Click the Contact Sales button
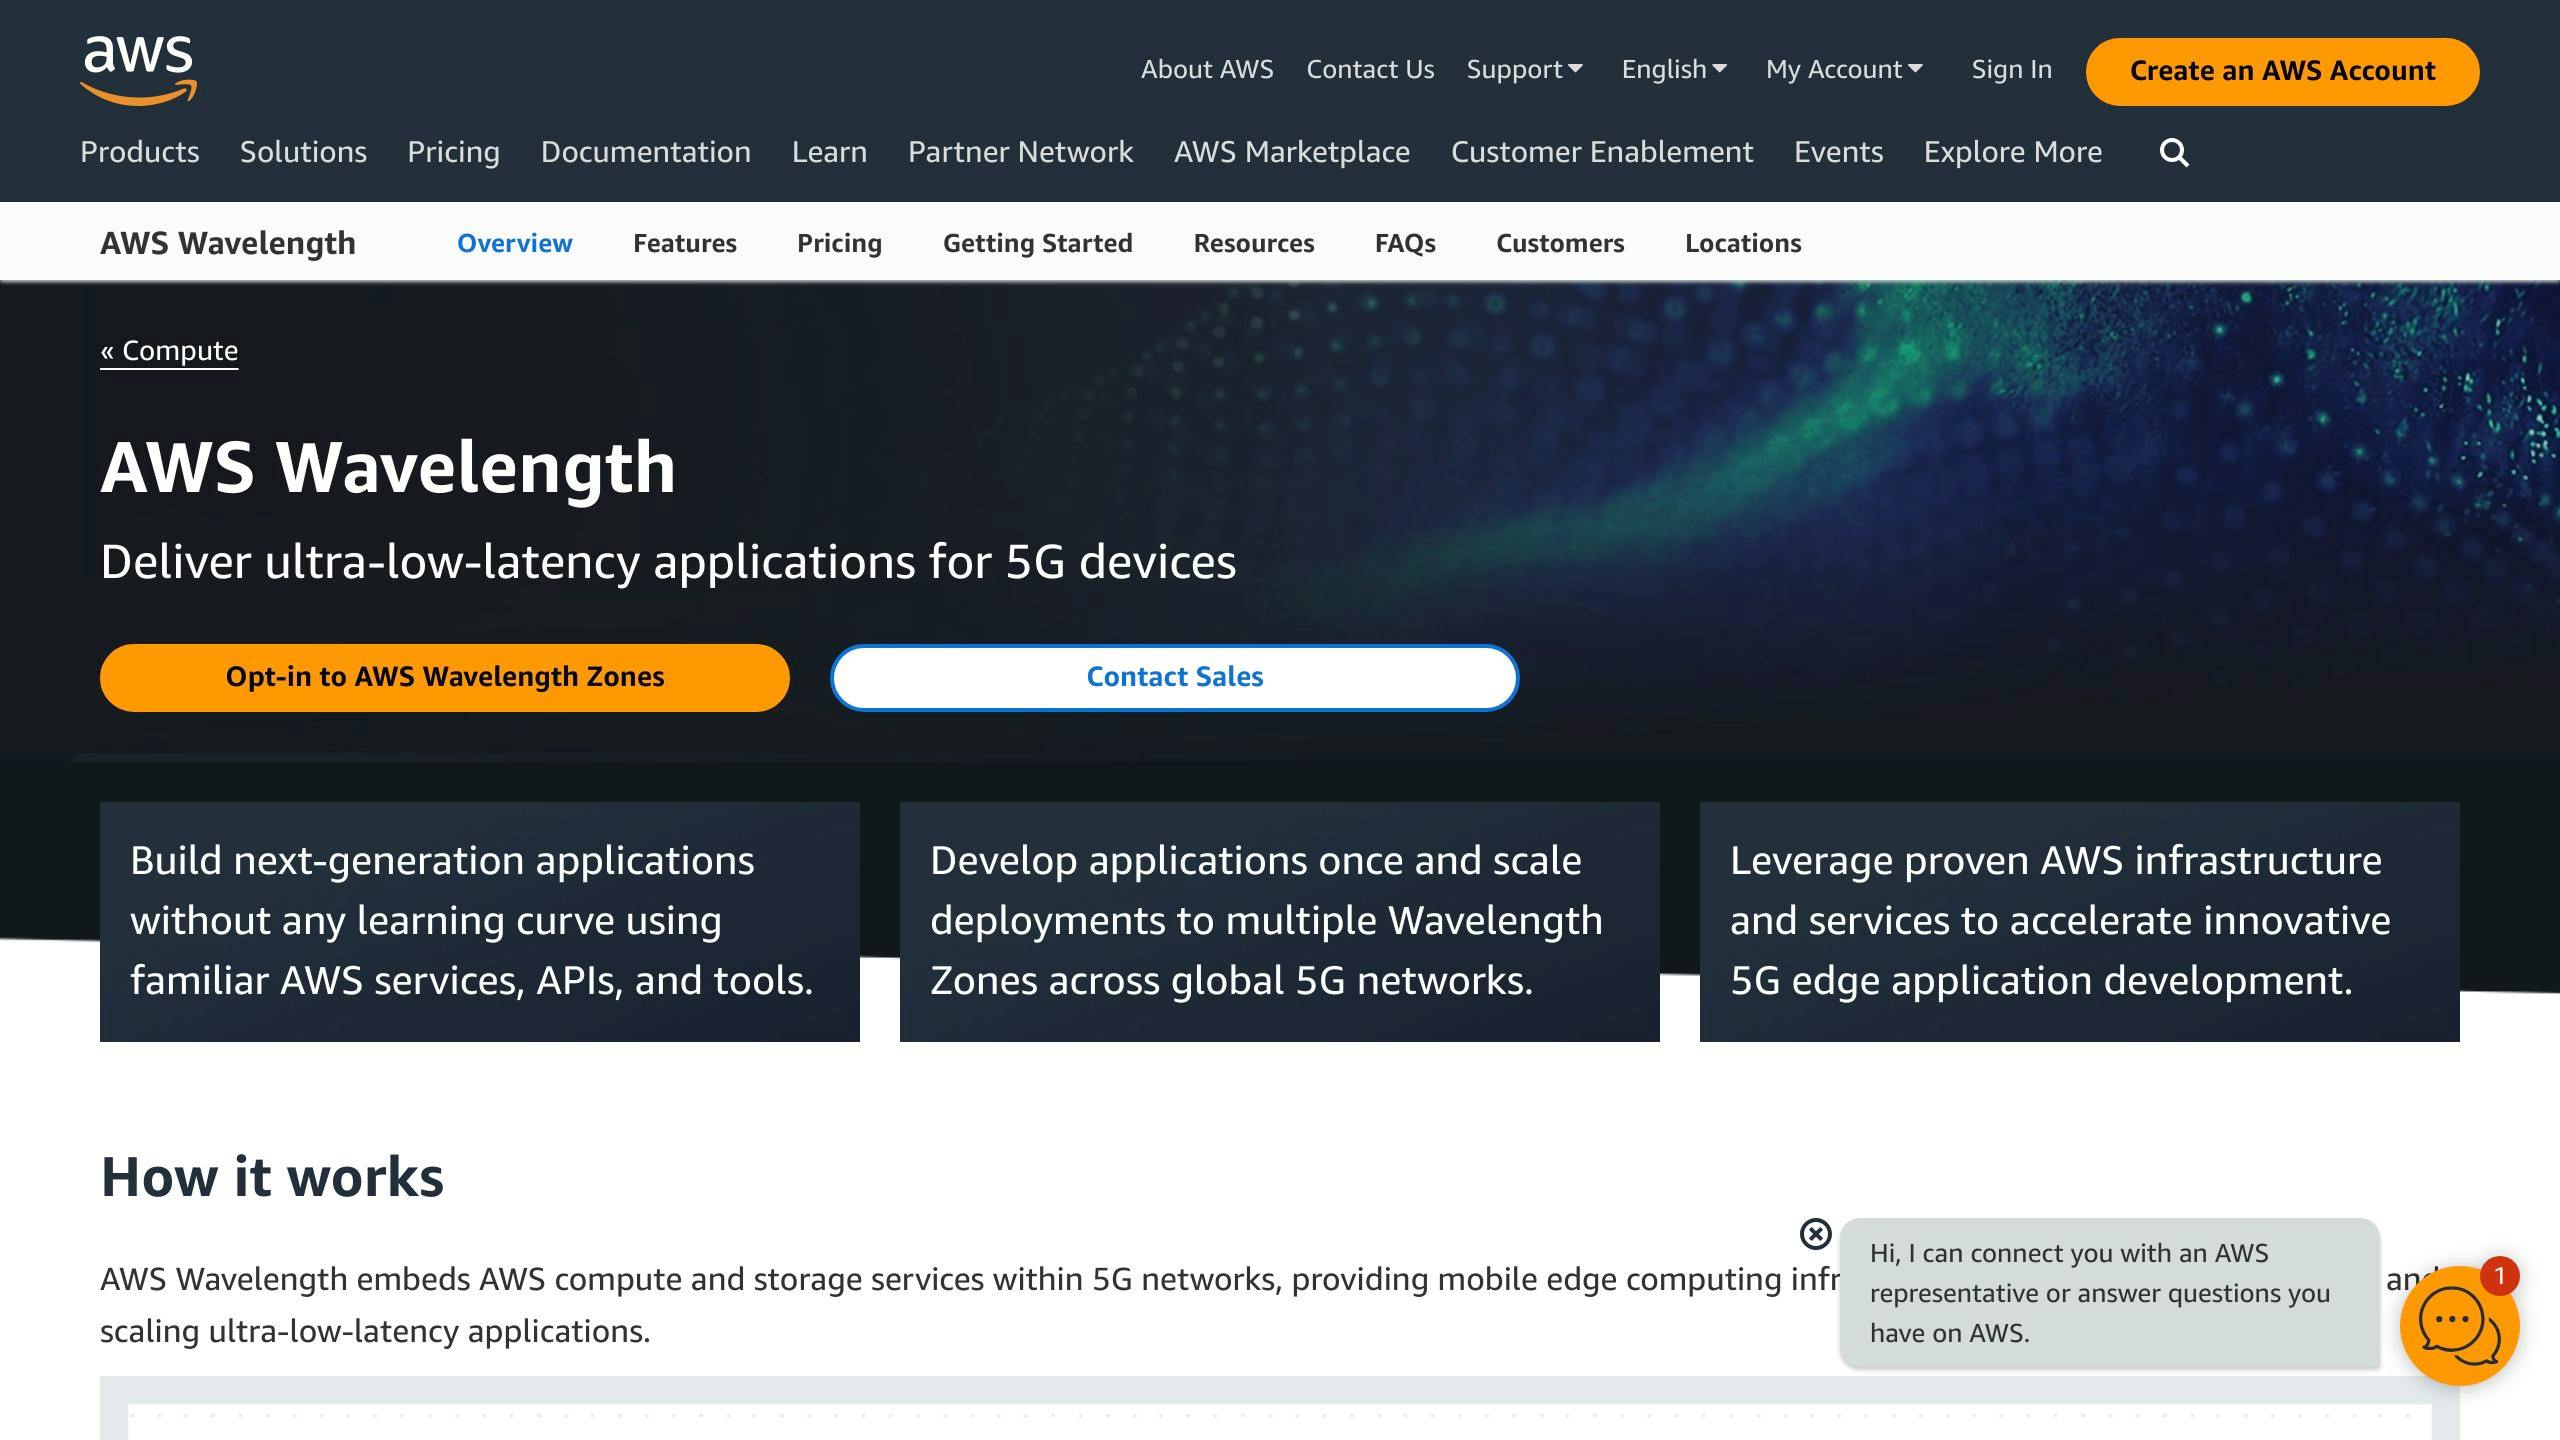The height and width of the screenshot is (1440, 2560). coord(1175,677)
